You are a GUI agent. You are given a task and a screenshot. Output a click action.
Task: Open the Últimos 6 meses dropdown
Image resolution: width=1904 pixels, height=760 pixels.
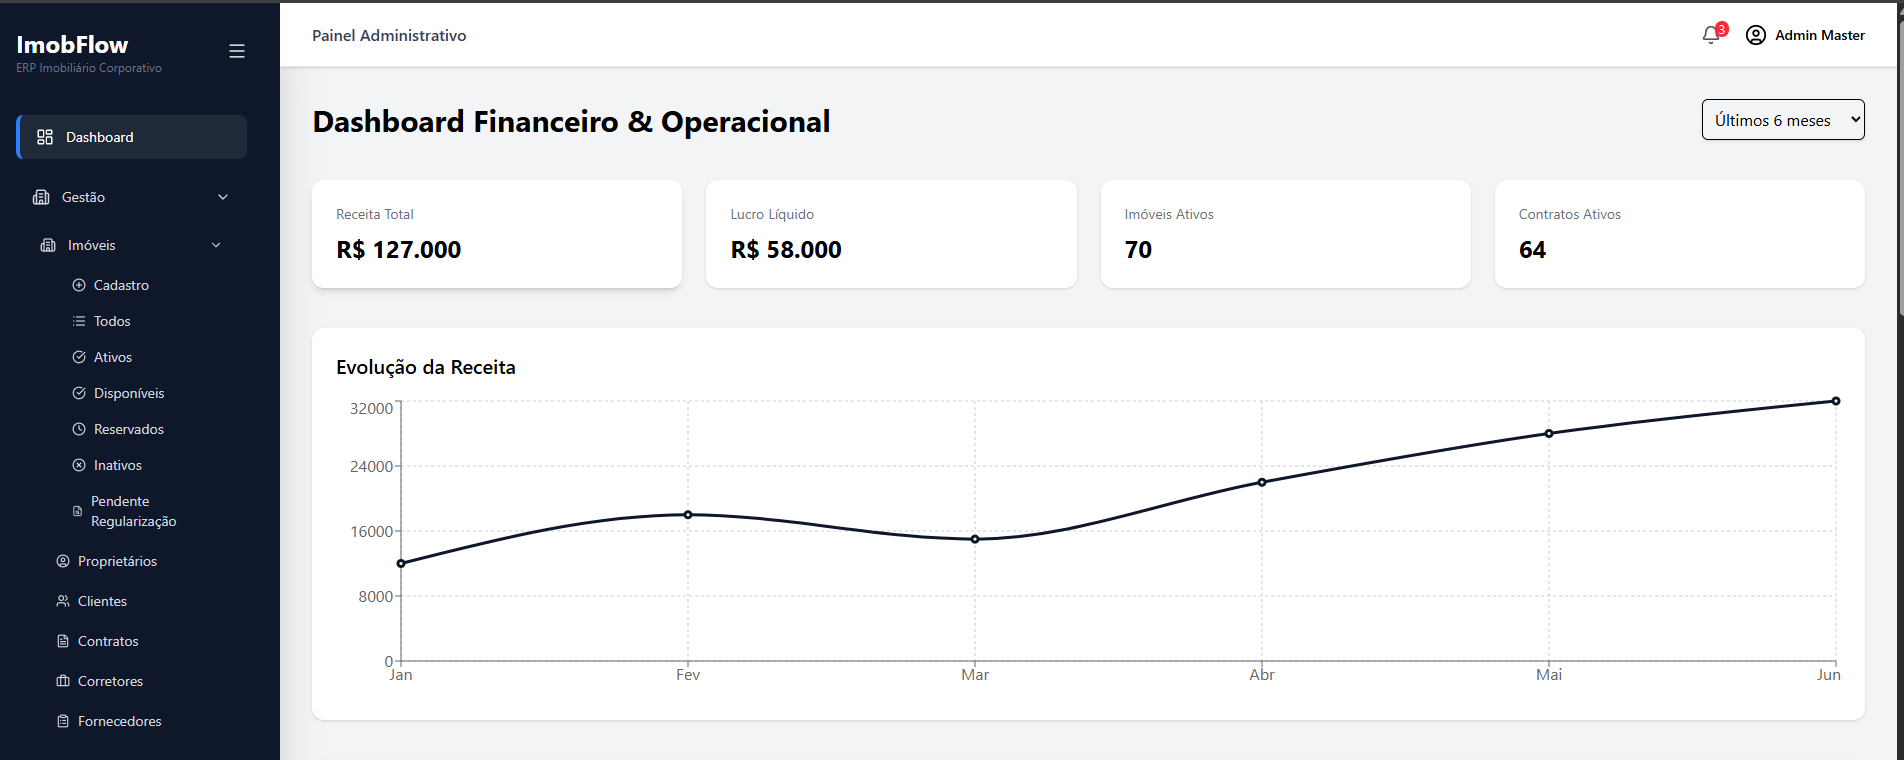[x=1782, y=119]
